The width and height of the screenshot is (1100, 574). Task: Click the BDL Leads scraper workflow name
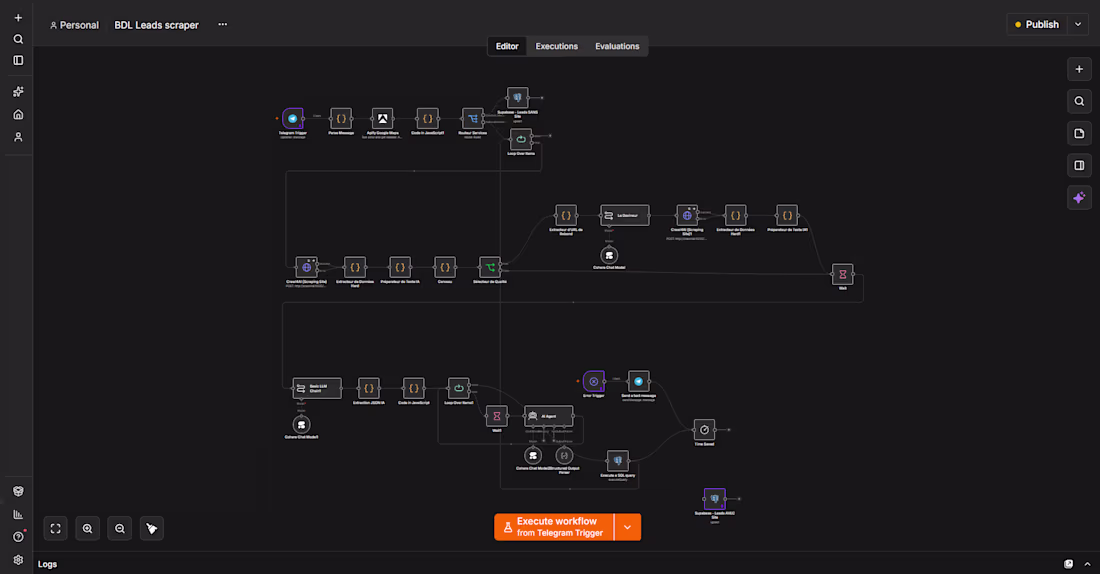pyautogui.click(x=156, y=25)
